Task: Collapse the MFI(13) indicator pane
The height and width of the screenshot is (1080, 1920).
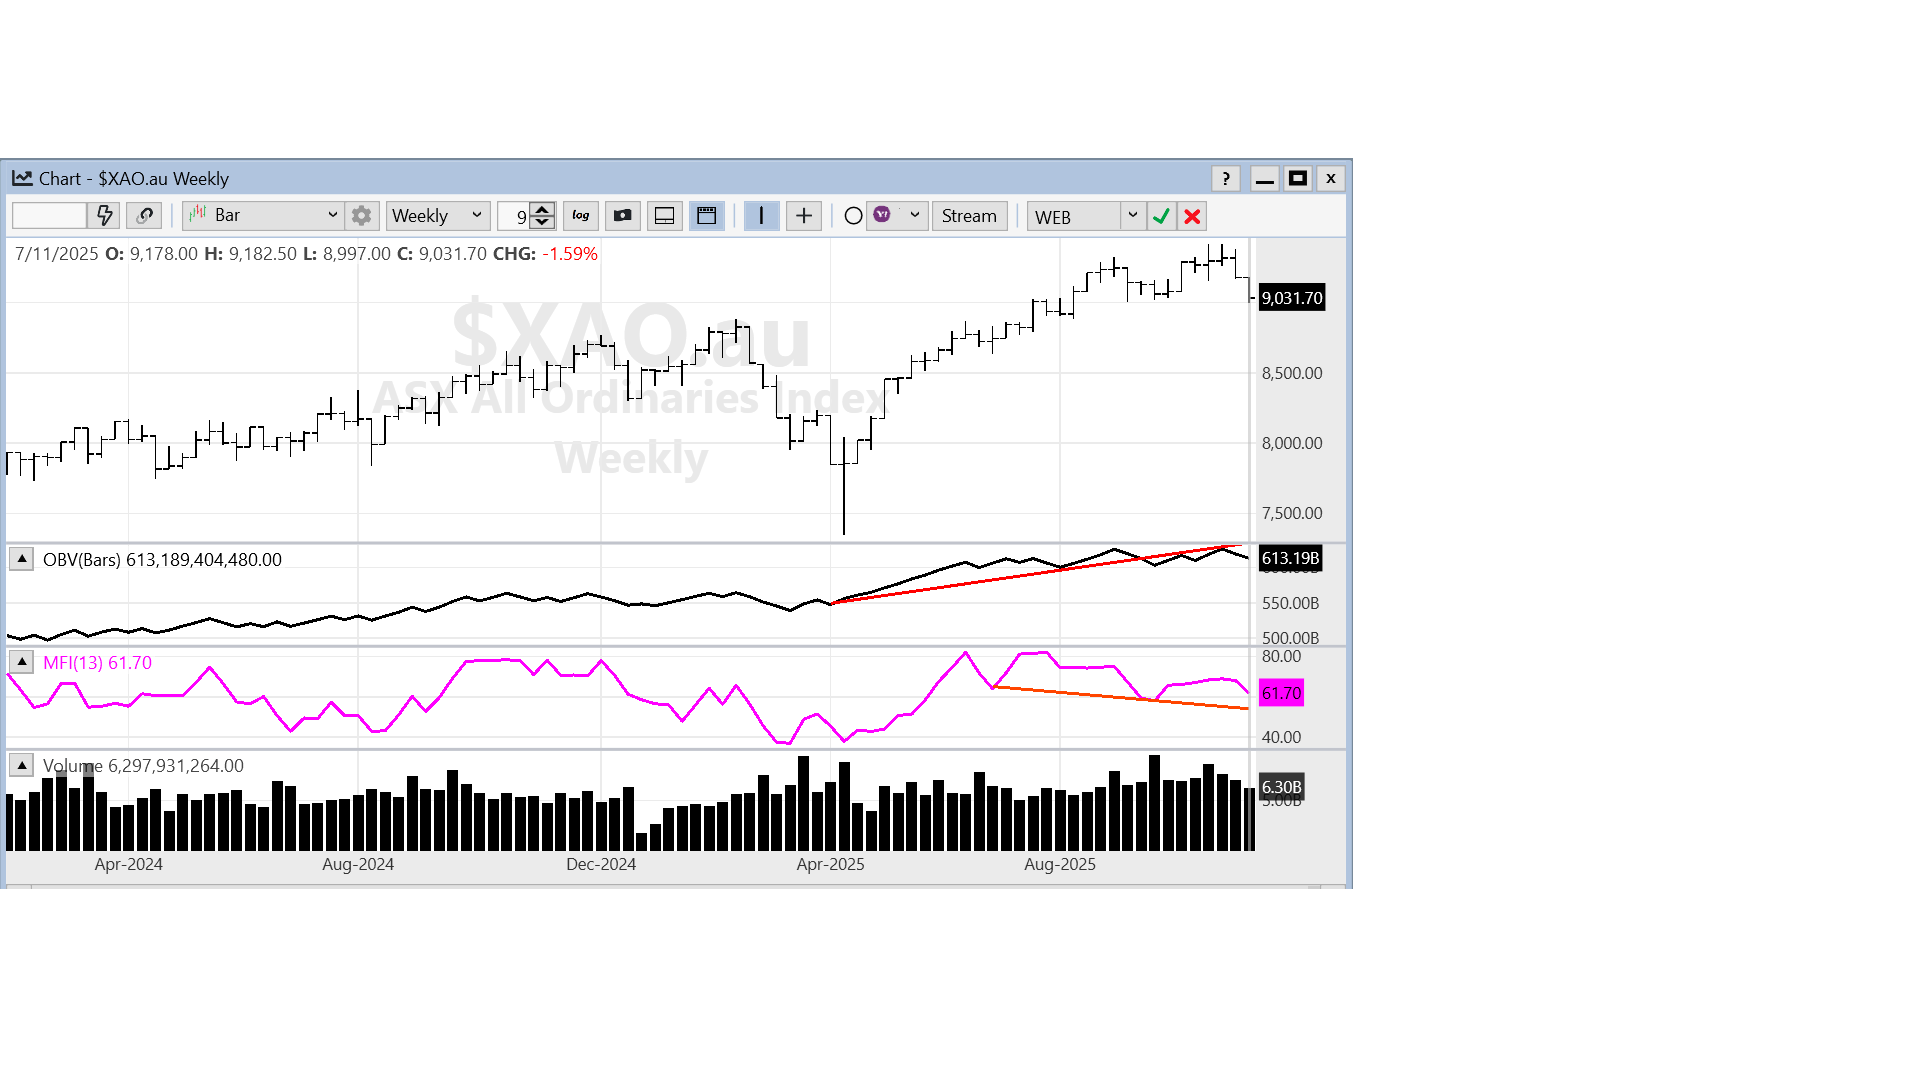Action: click(22, 662)
